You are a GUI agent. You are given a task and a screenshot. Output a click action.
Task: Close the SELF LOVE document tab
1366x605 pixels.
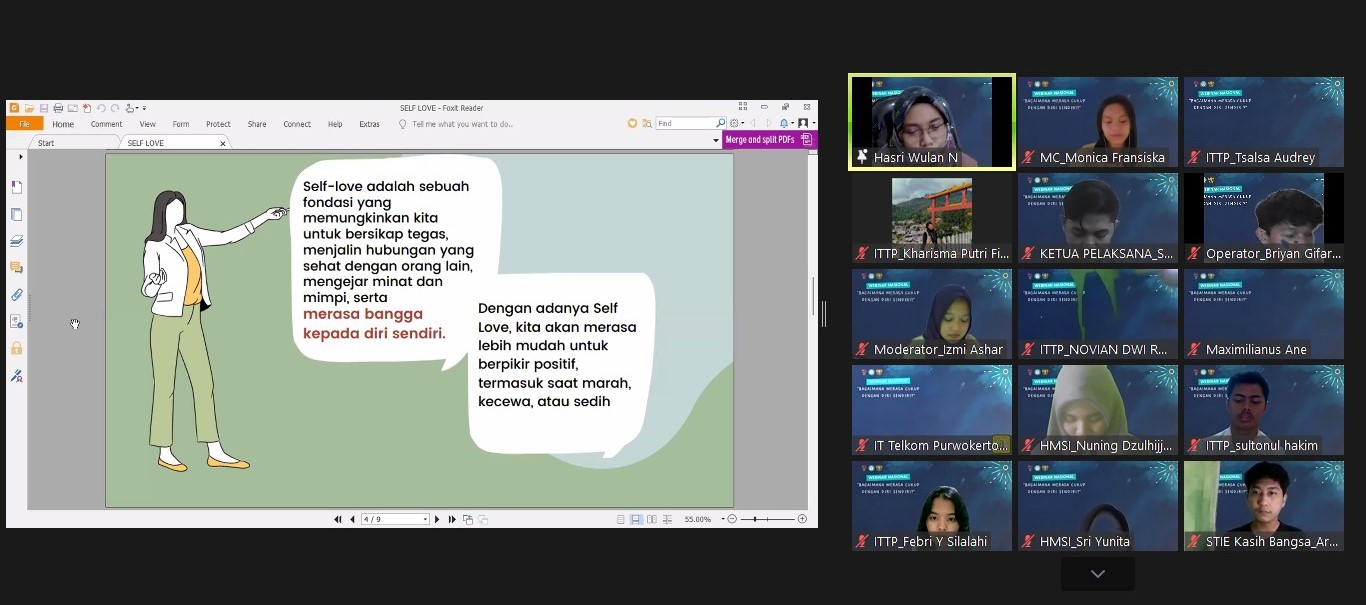click(x=223, y=143)
